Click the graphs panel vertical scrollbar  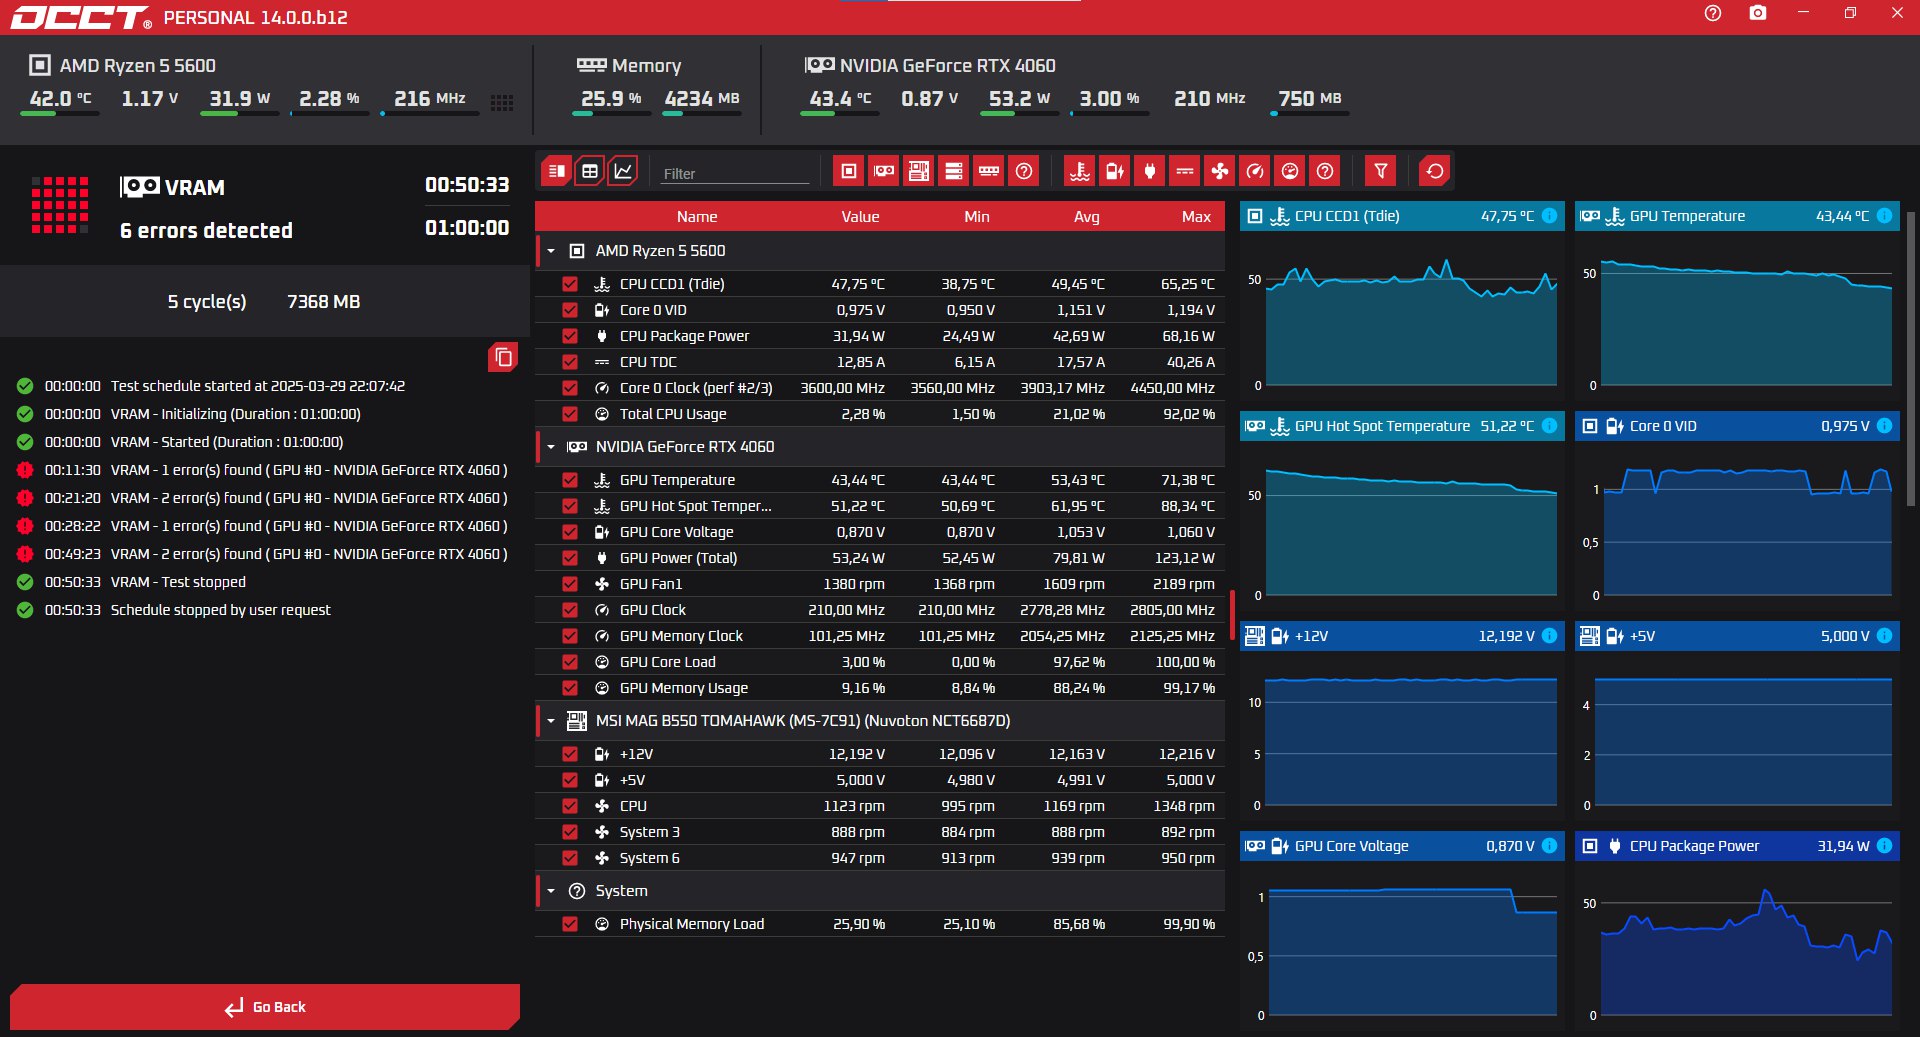[1910, 360]
